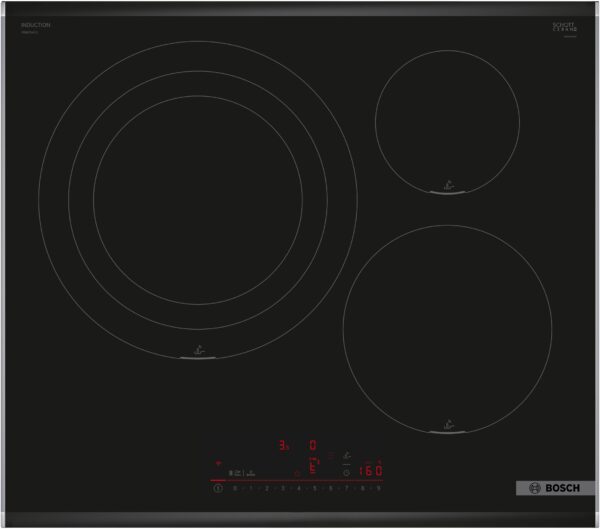The image size is (600, 529).
Task: Select power level 9 on the scale
Action: point(379,488)
